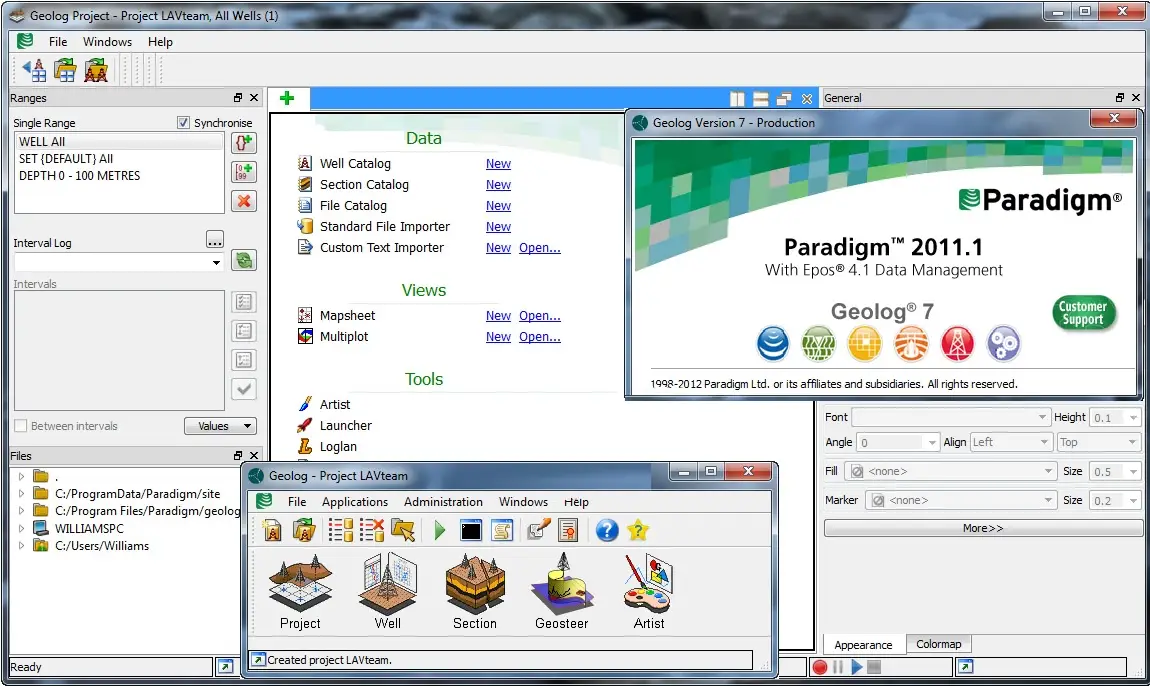Click the yellow star favorites icon

pyautogui.click(x=638, y=530)
